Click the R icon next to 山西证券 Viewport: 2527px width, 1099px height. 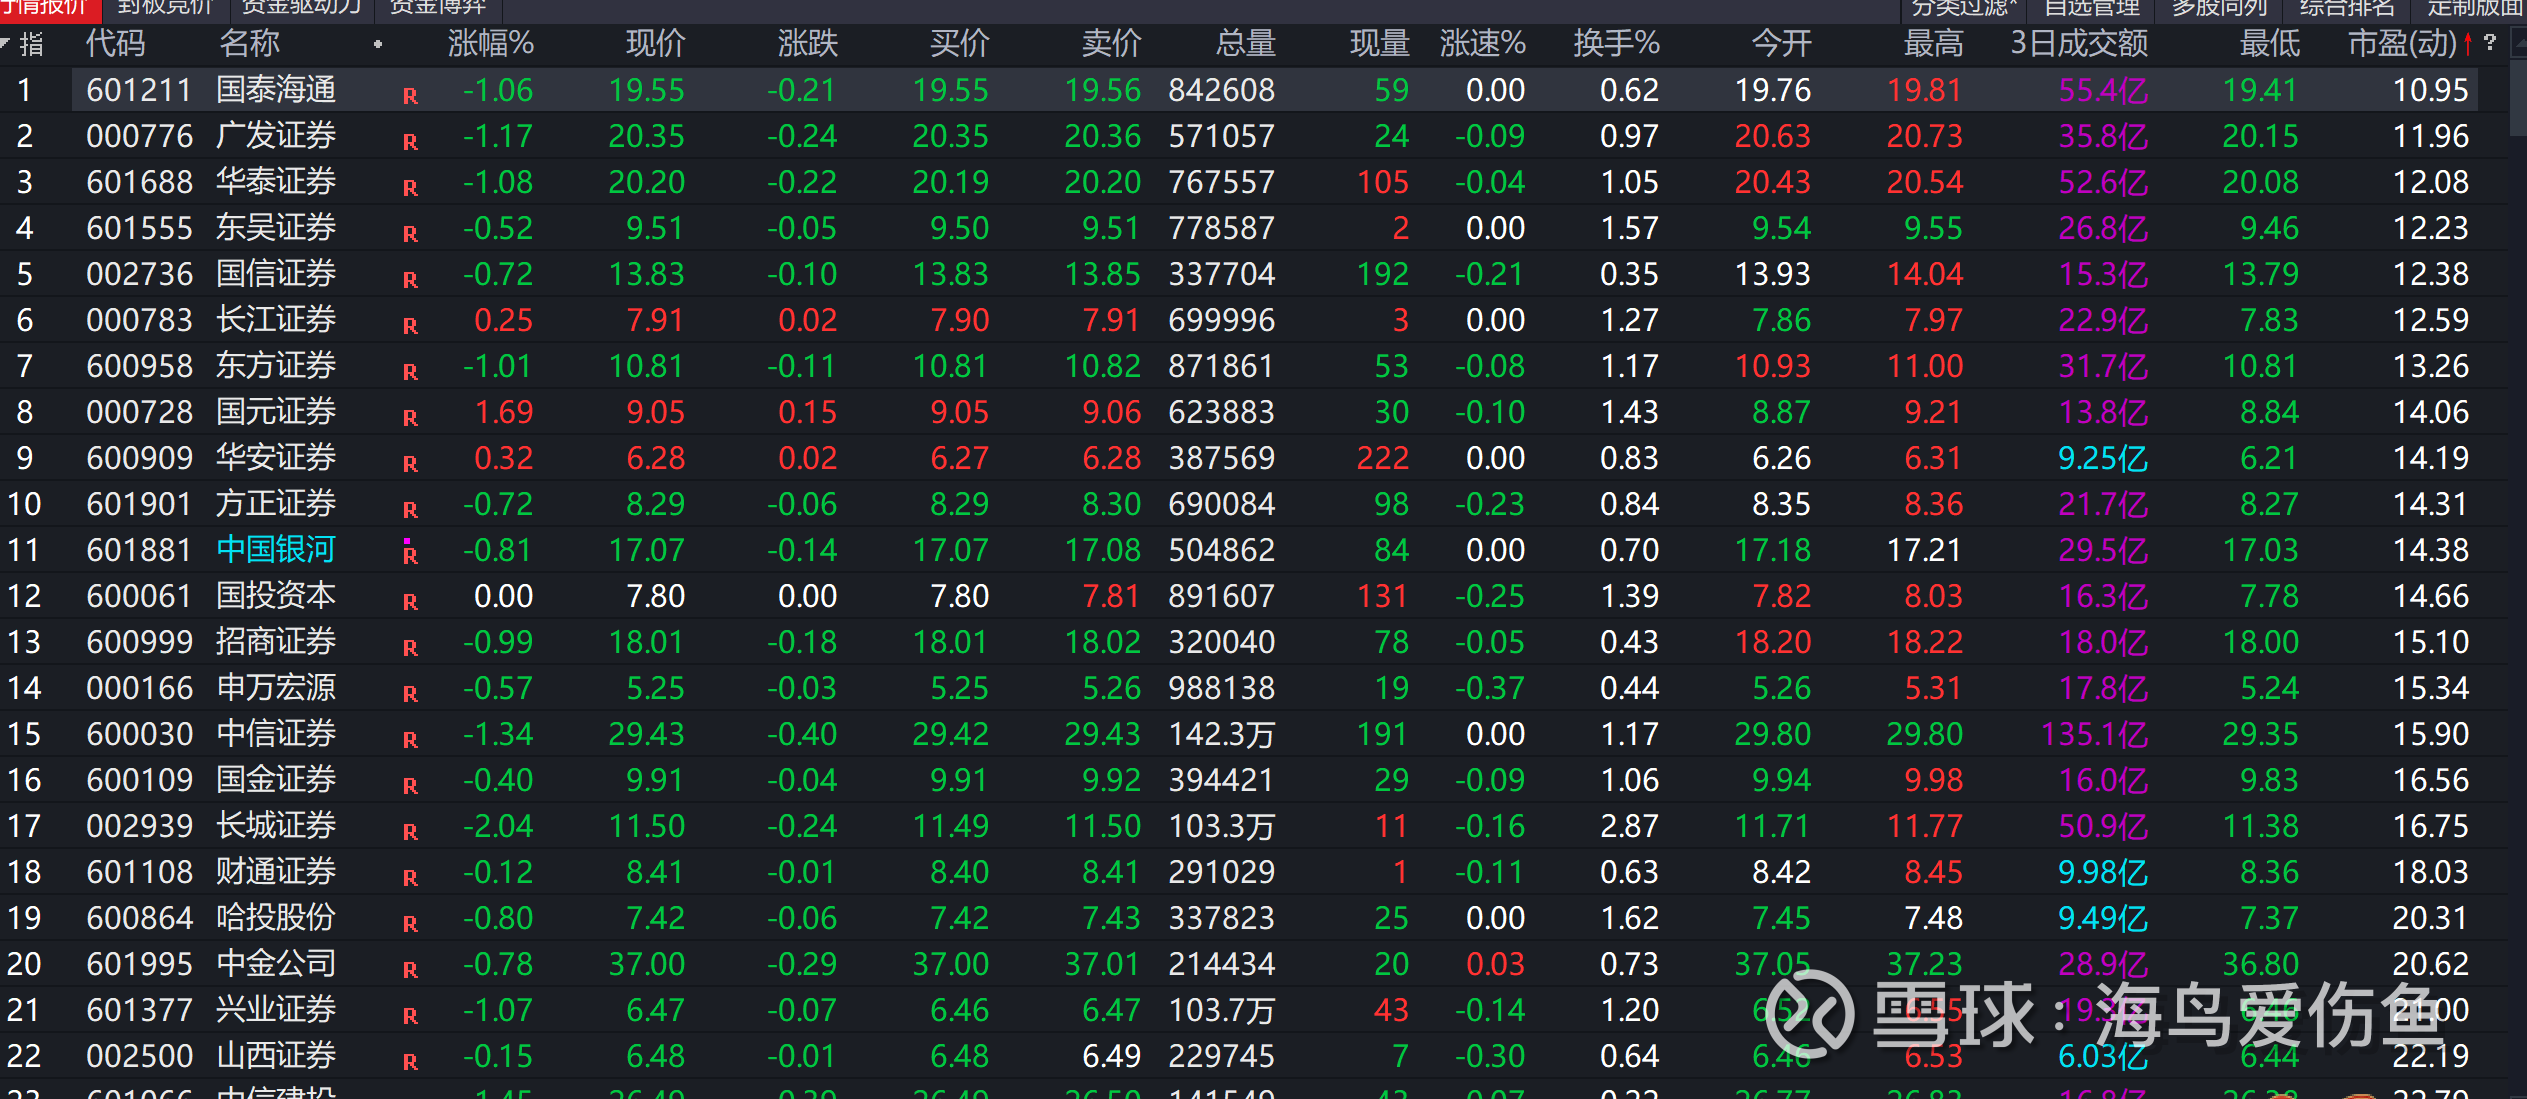(x=410, y=1061)
